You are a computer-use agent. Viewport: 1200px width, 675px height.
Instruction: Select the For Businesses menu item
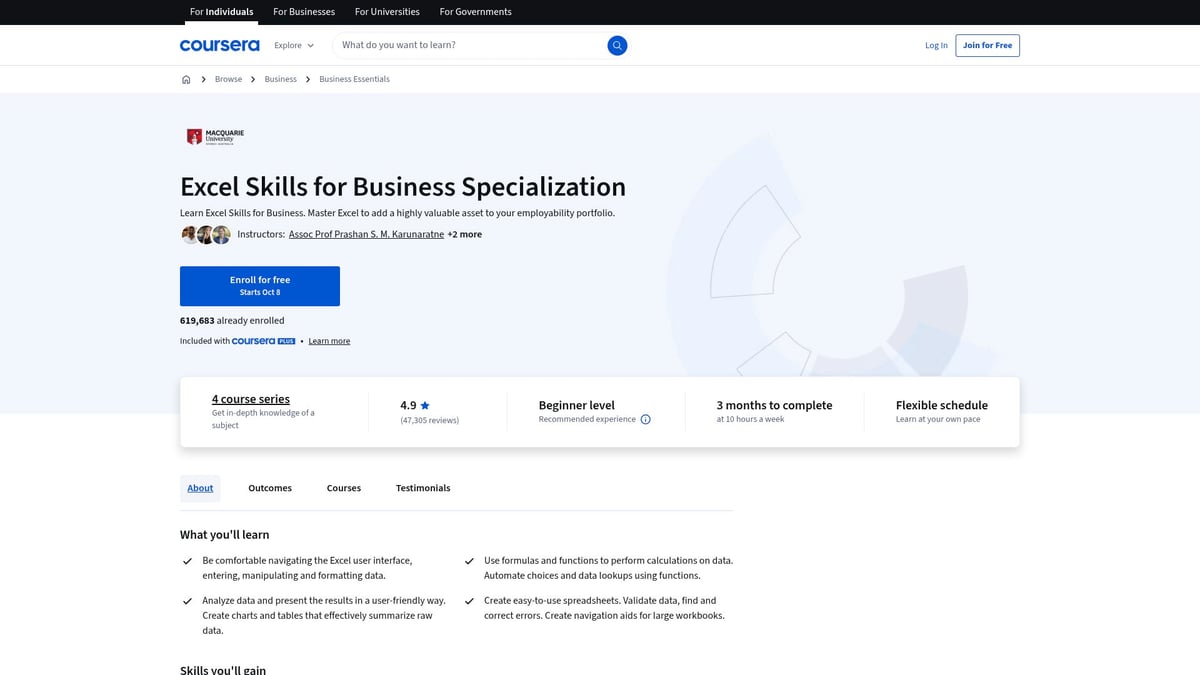(x=303, y=11)
